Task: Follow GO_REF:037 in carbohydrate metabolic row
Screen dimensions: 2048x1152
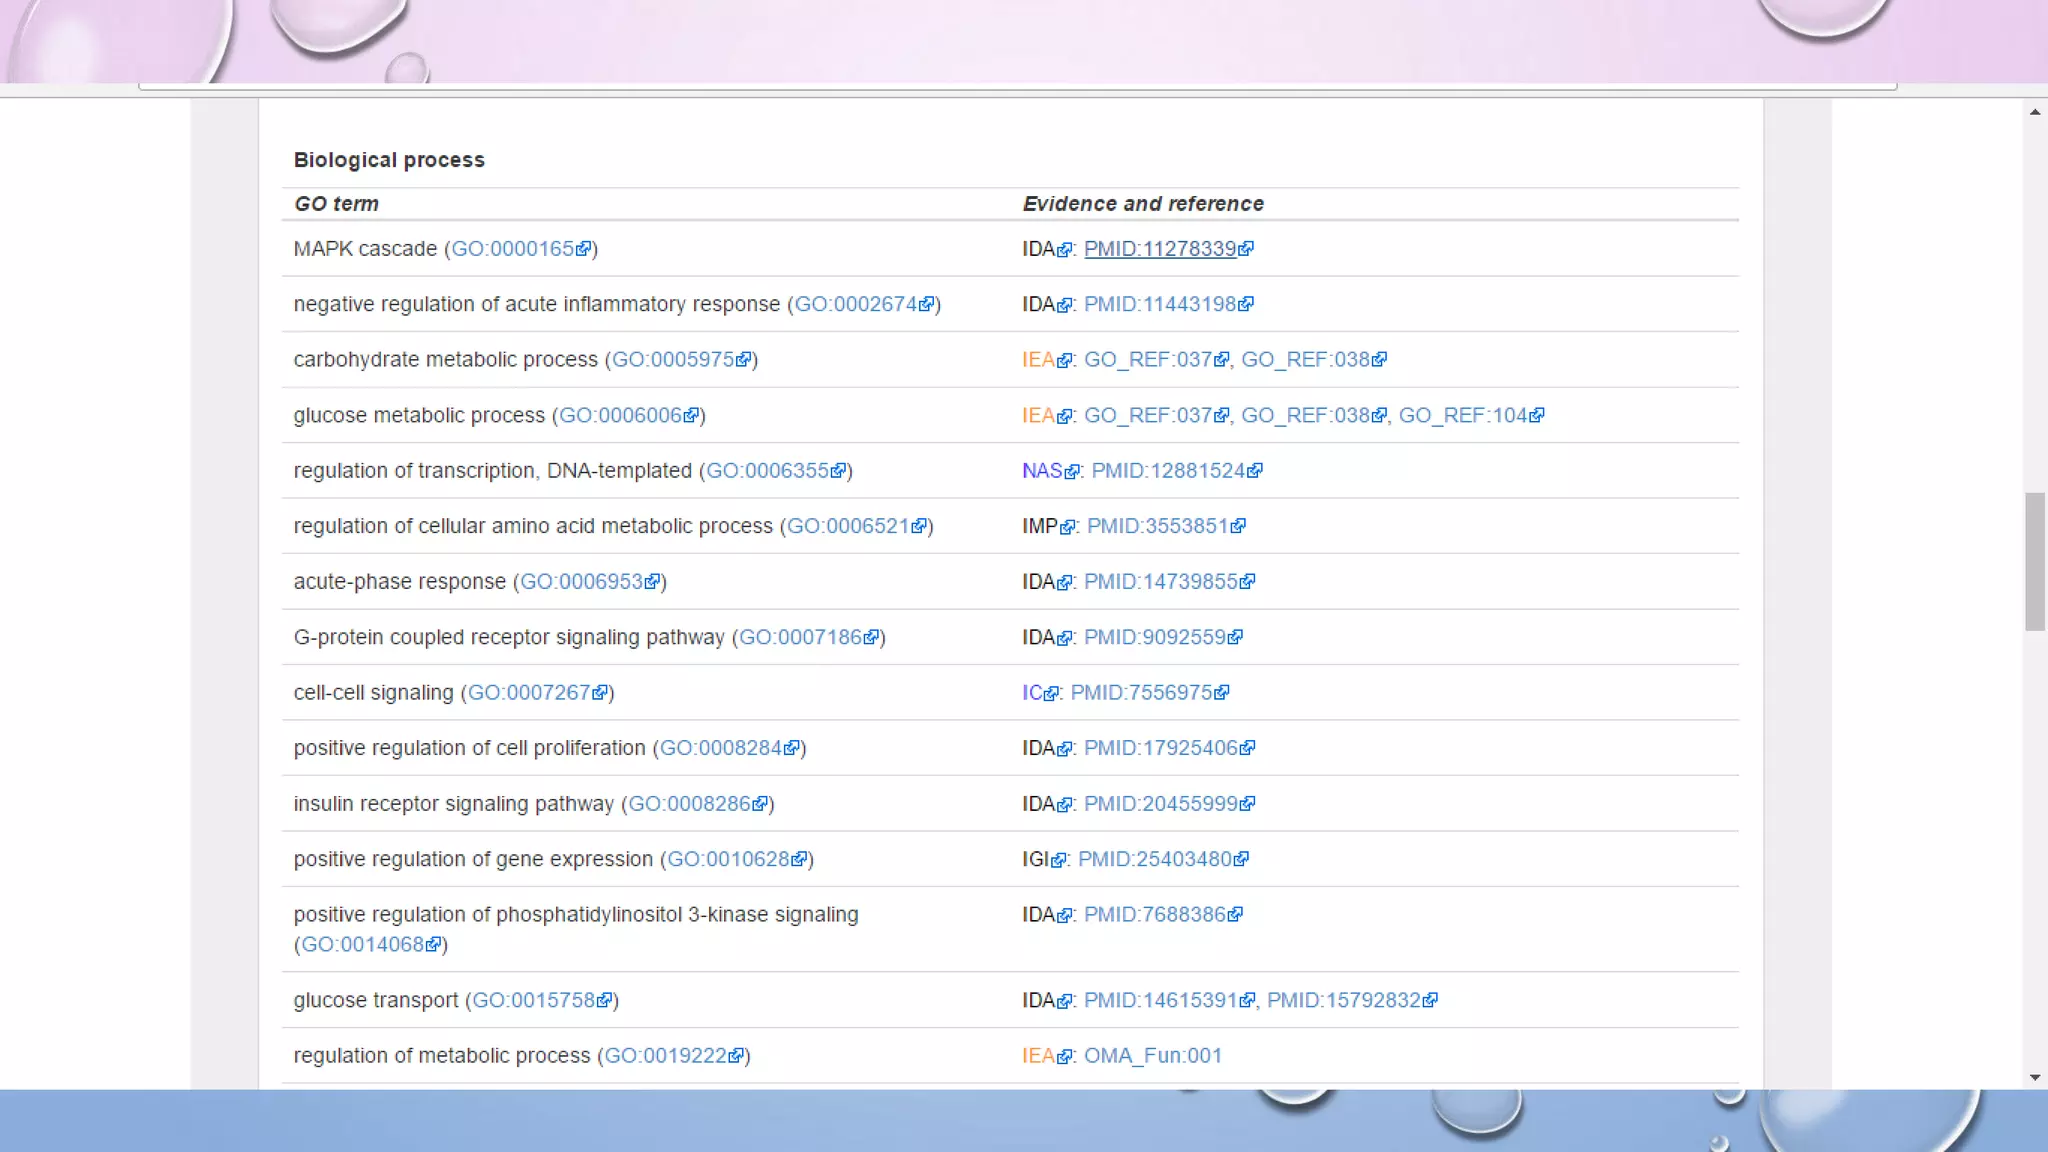Action: click(x=1148, y=360)
